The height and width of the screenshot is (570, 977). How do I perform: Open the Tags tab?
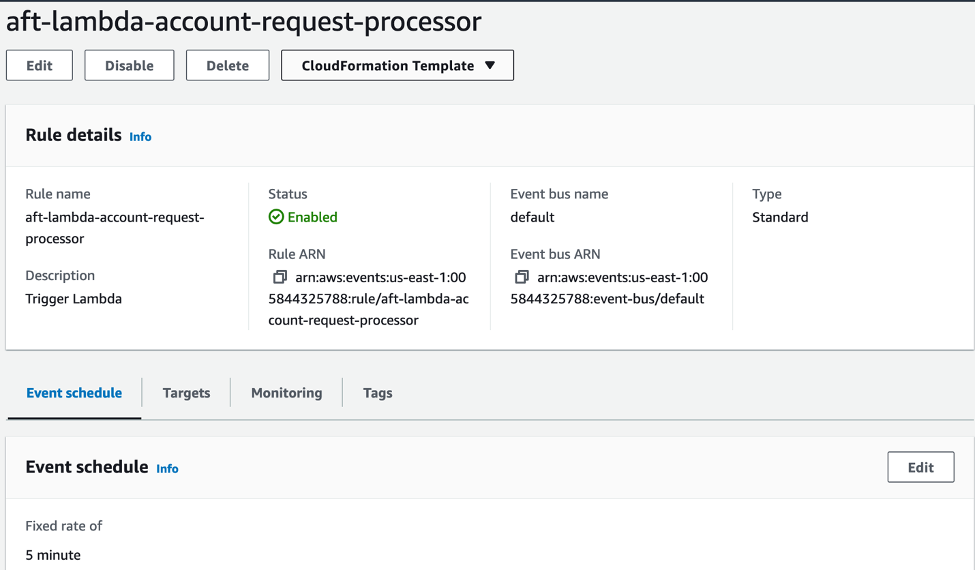coord(378,393)
